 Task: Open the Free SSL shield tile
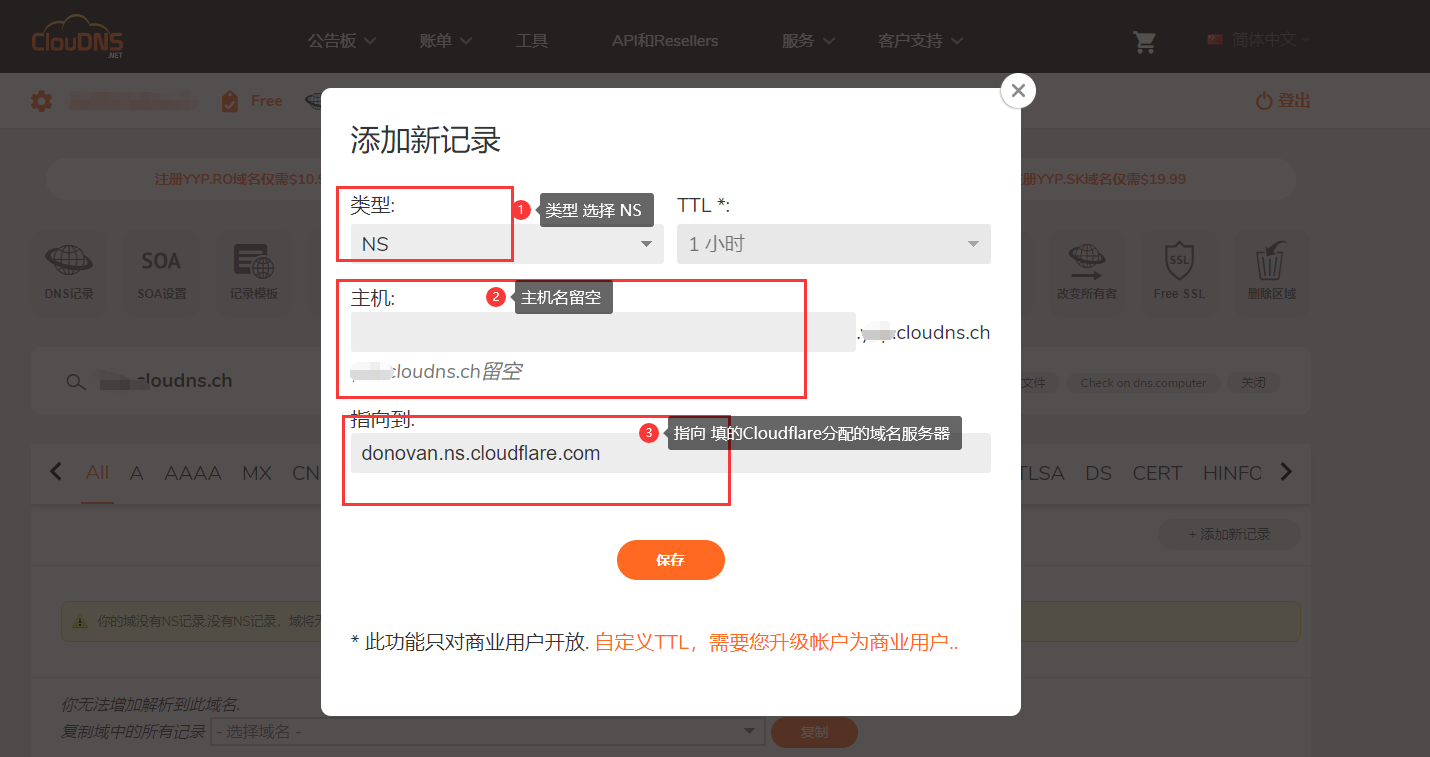pyautogui.click(x=1179, y=271)
